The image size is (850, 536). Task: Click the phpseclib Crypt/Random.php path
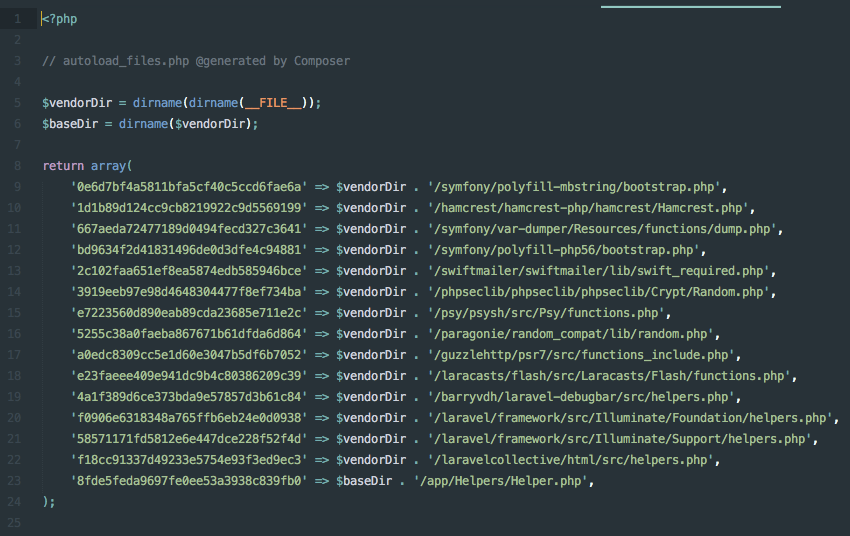coord(598,292)
